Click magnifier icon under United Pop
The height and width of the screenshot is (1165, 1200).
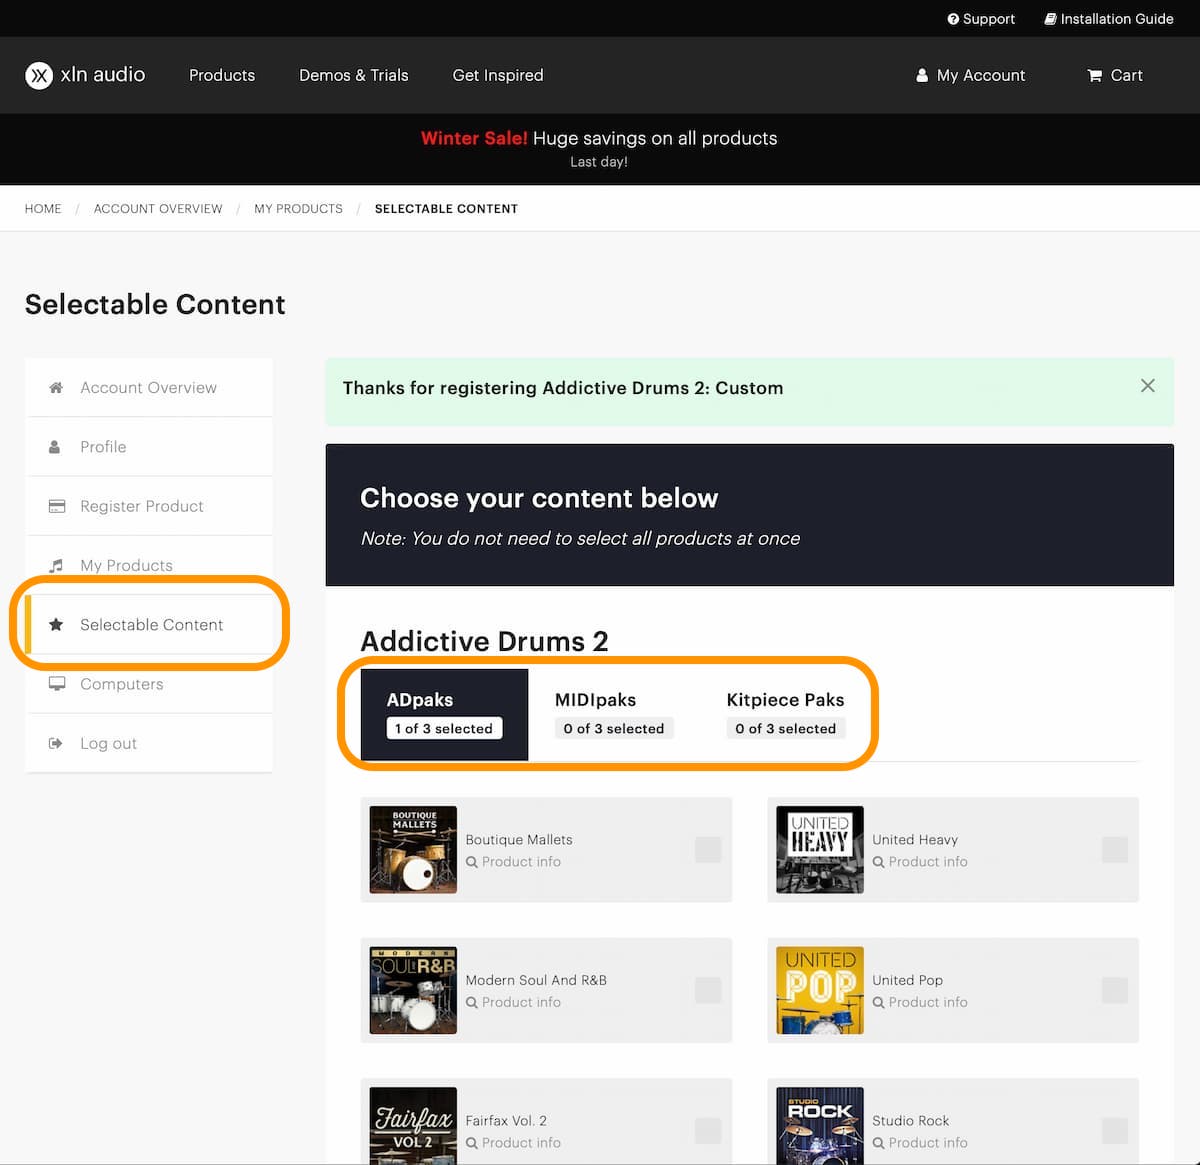[879, 1002]
